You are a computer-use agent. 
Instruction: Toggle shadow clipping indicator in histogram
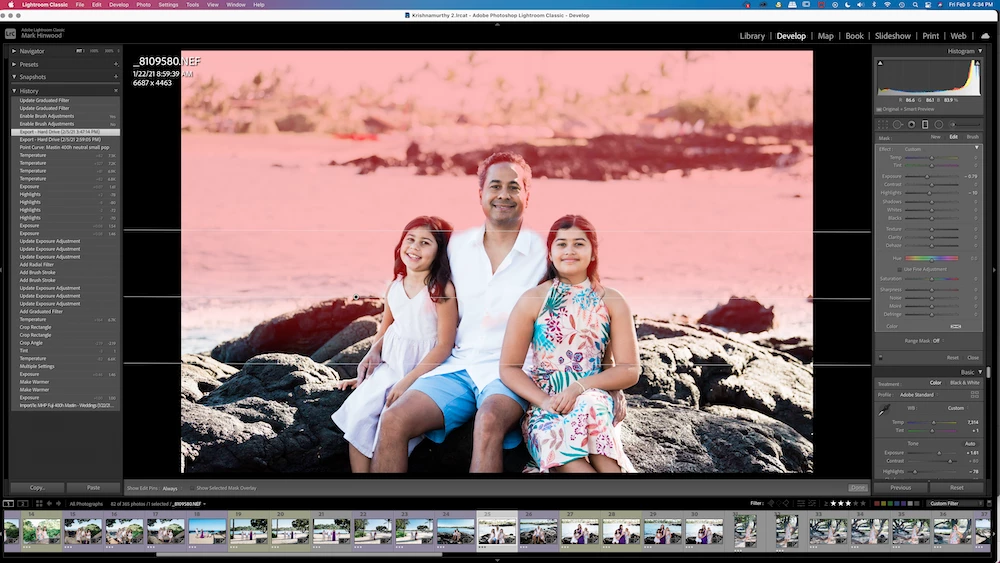pos(880,63)
